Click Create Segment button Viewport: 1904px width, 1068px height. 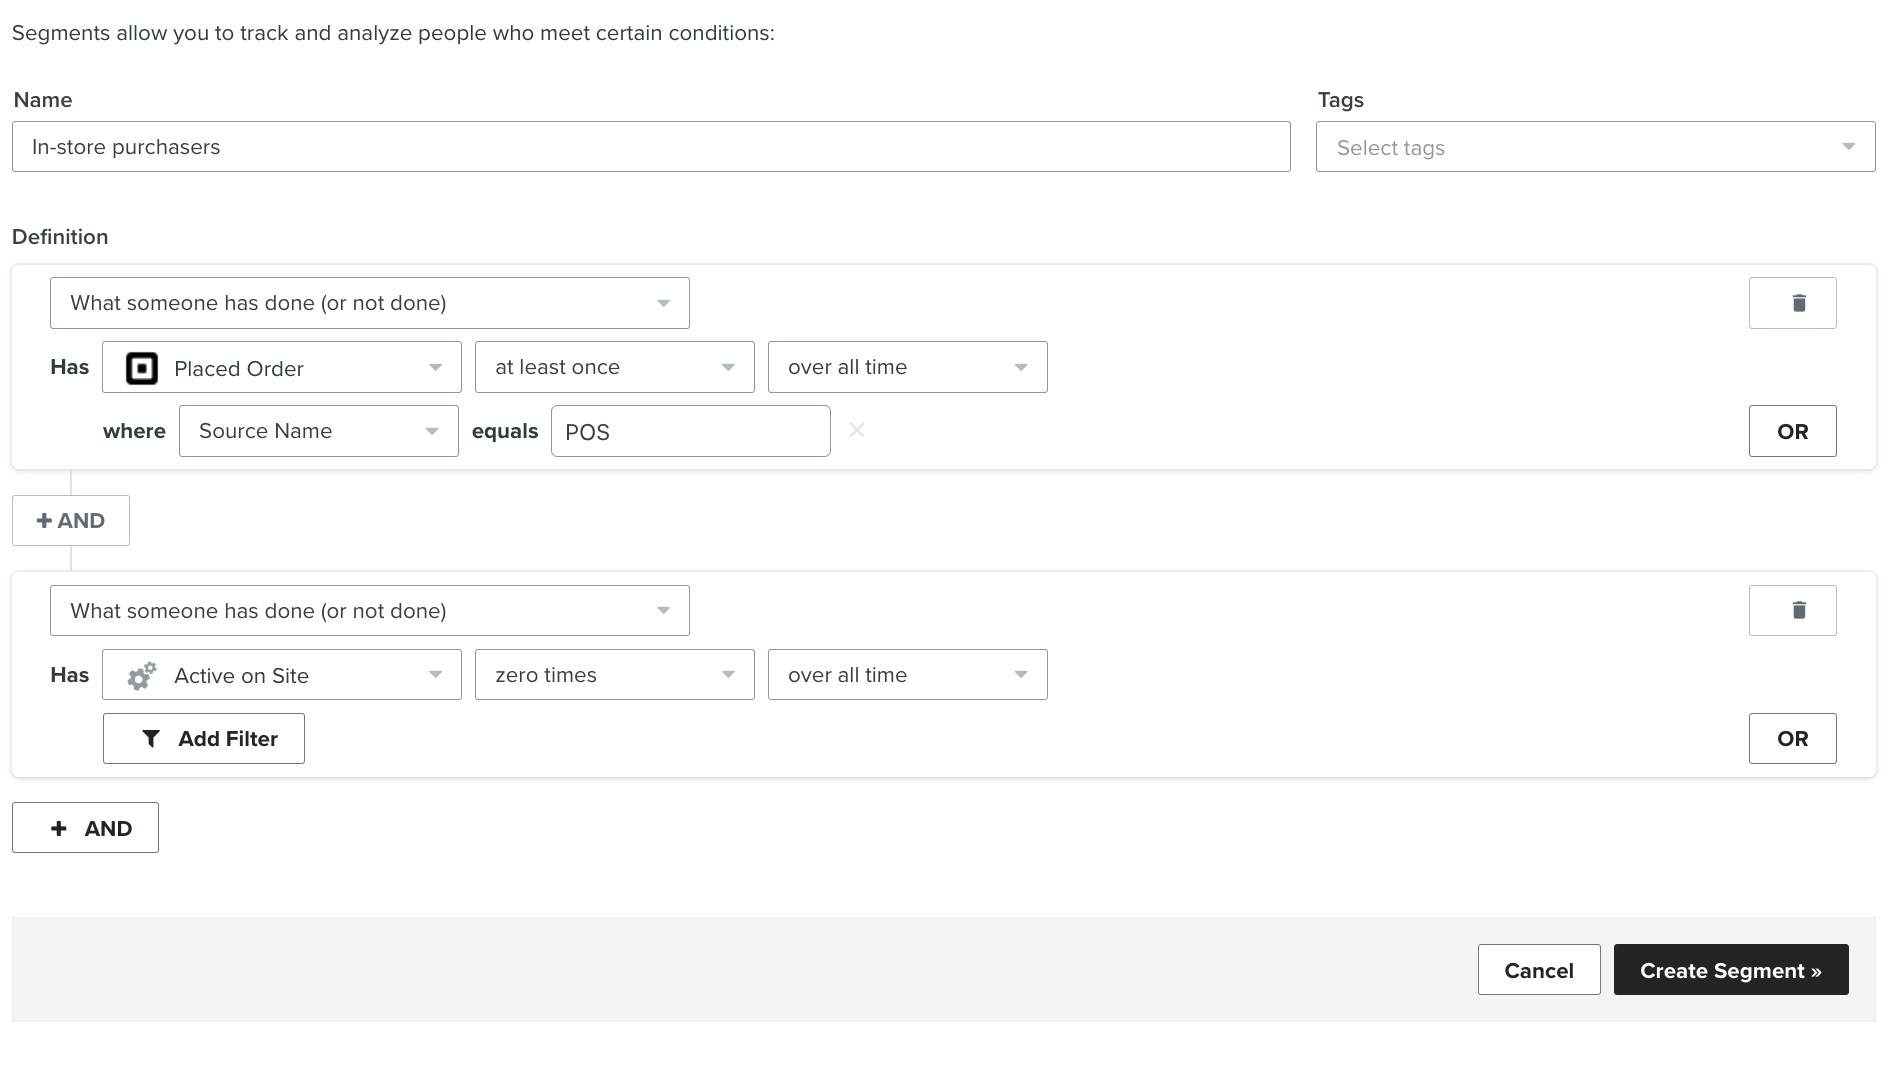point(1731,970)
